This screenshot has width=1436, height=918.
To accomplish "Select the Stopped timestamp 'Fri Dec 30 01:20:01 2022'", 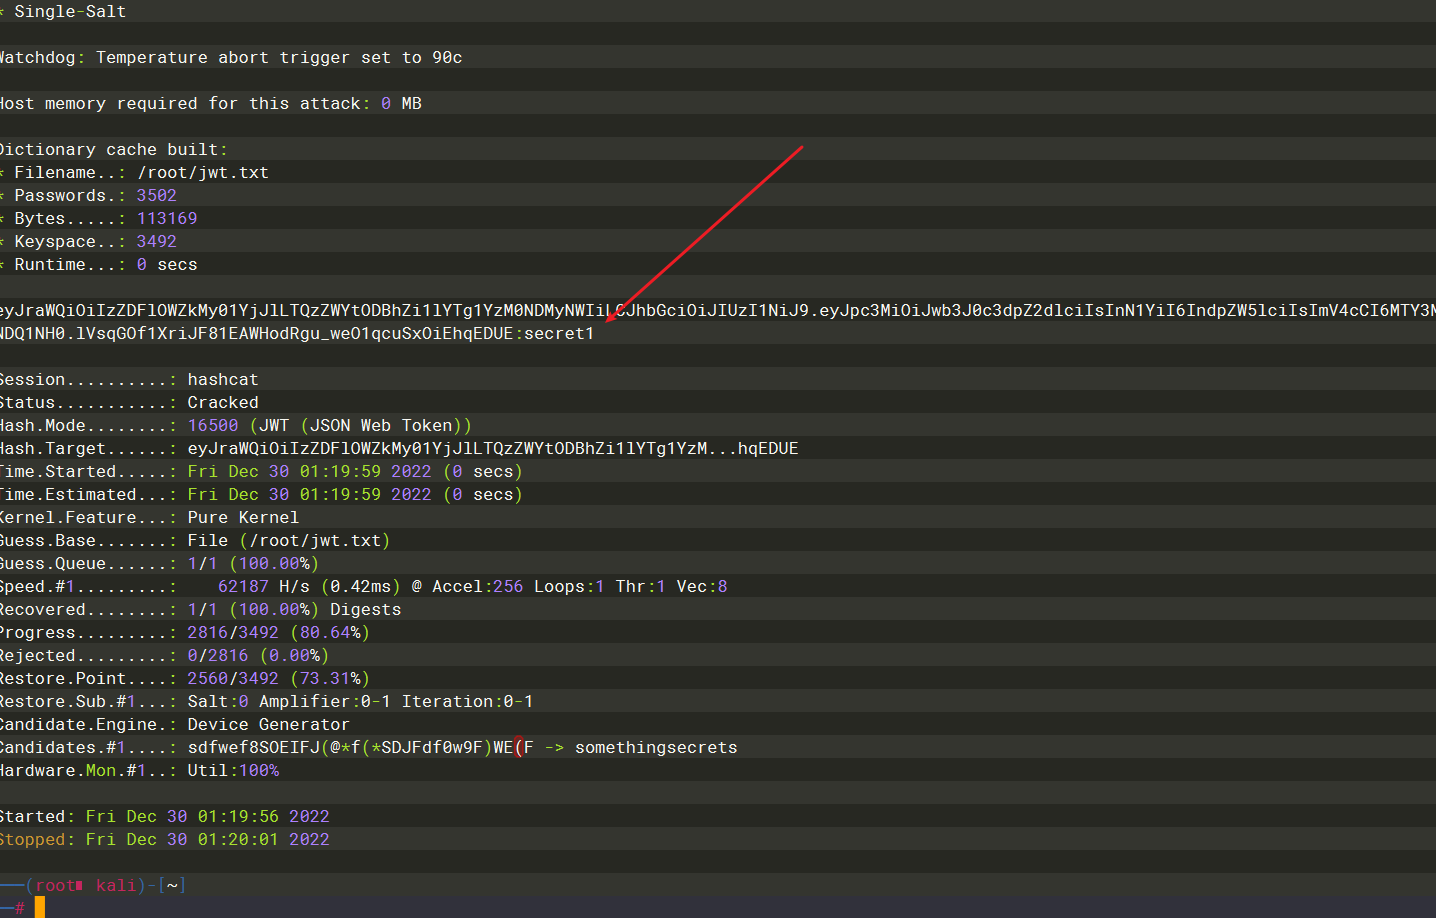I will [x=208, y=840].
